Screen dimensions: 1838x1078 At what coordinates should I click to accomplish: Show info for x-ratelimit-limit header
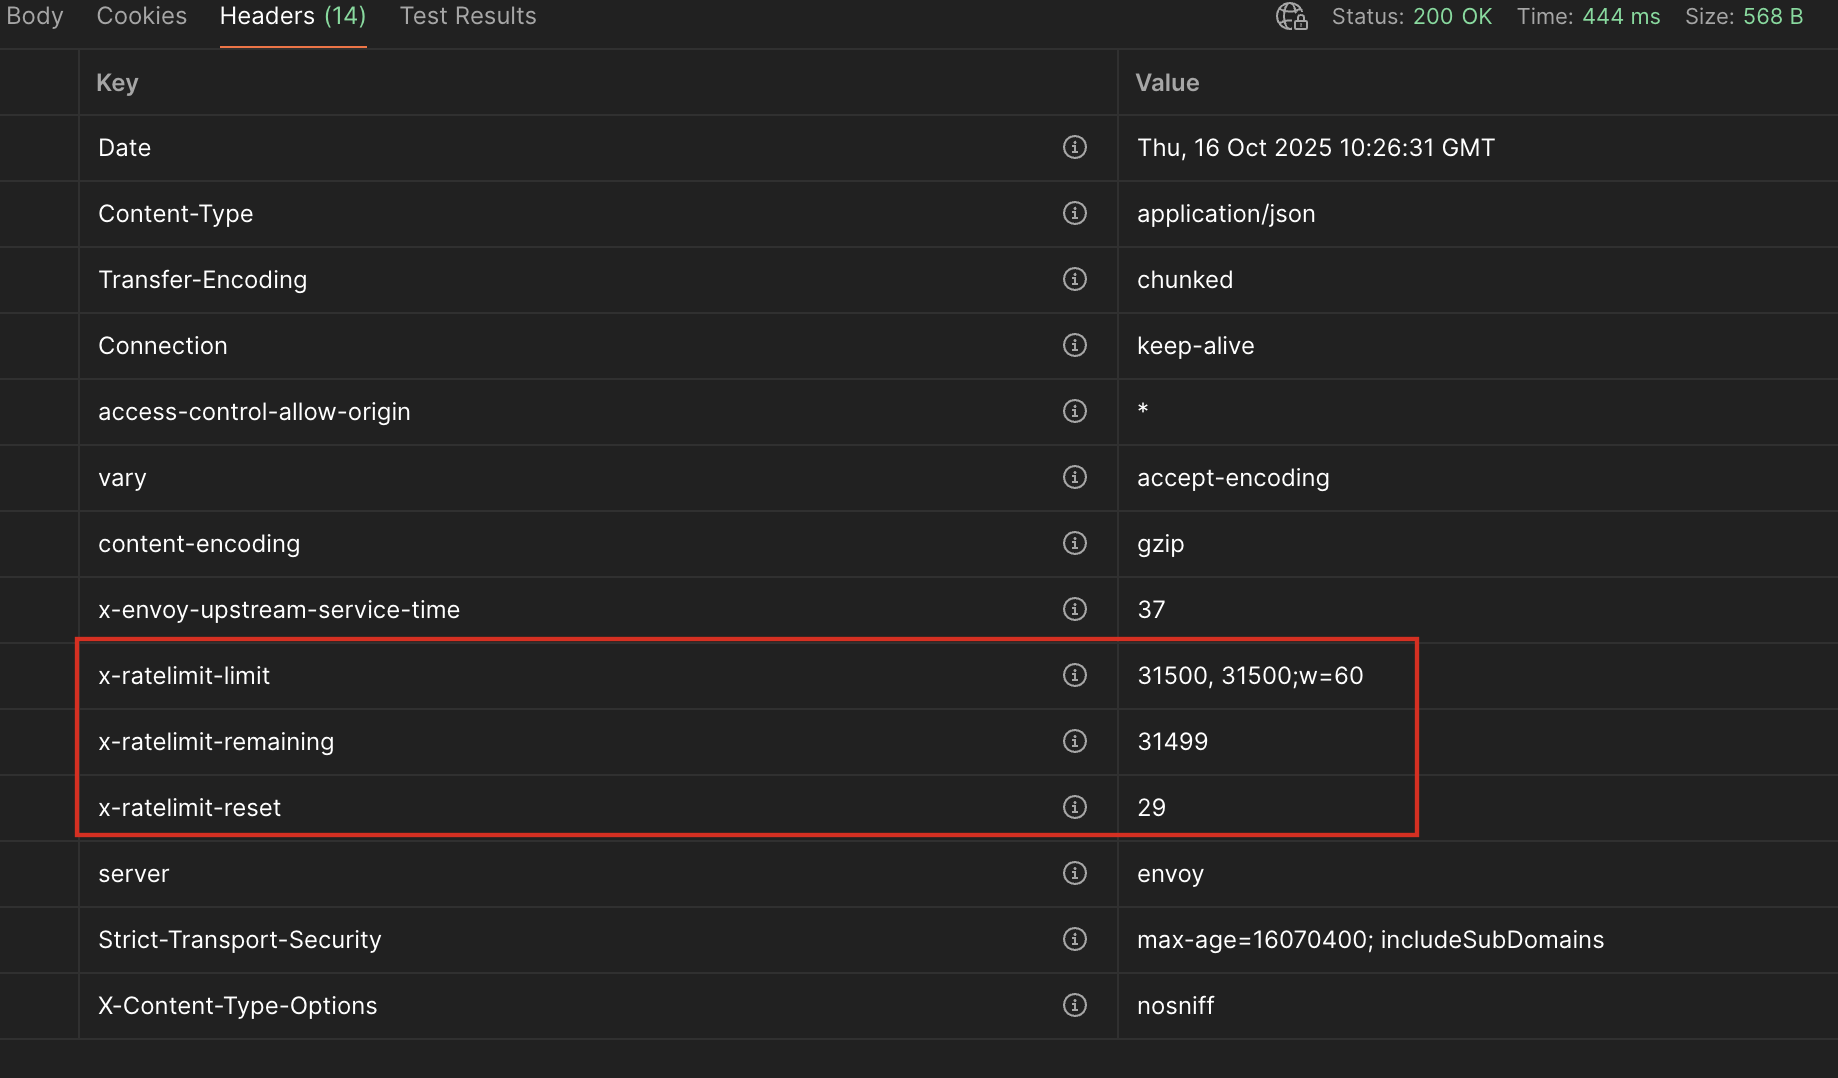(x=1075, y=675)
